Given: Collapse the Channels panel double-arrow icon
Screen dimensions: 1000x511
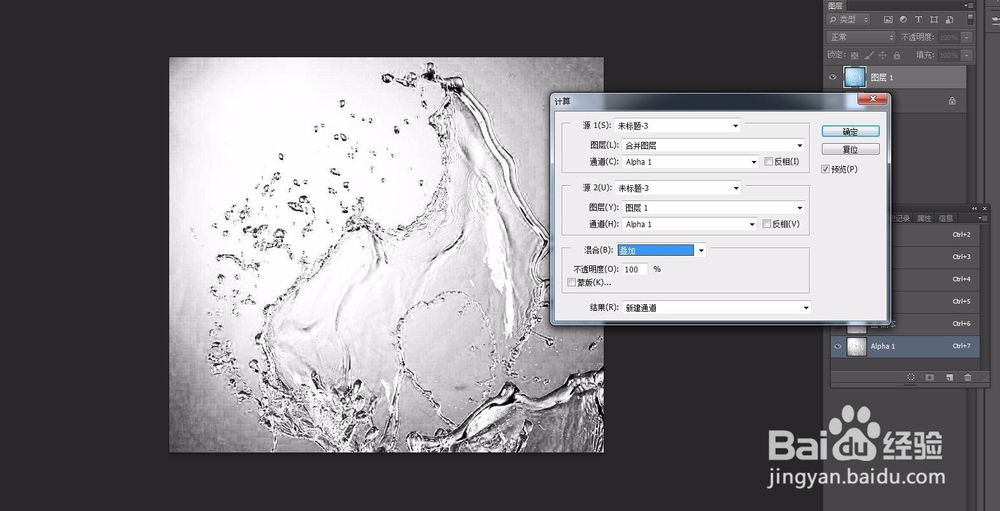Looking at the screenshot, I should (974, 209).
